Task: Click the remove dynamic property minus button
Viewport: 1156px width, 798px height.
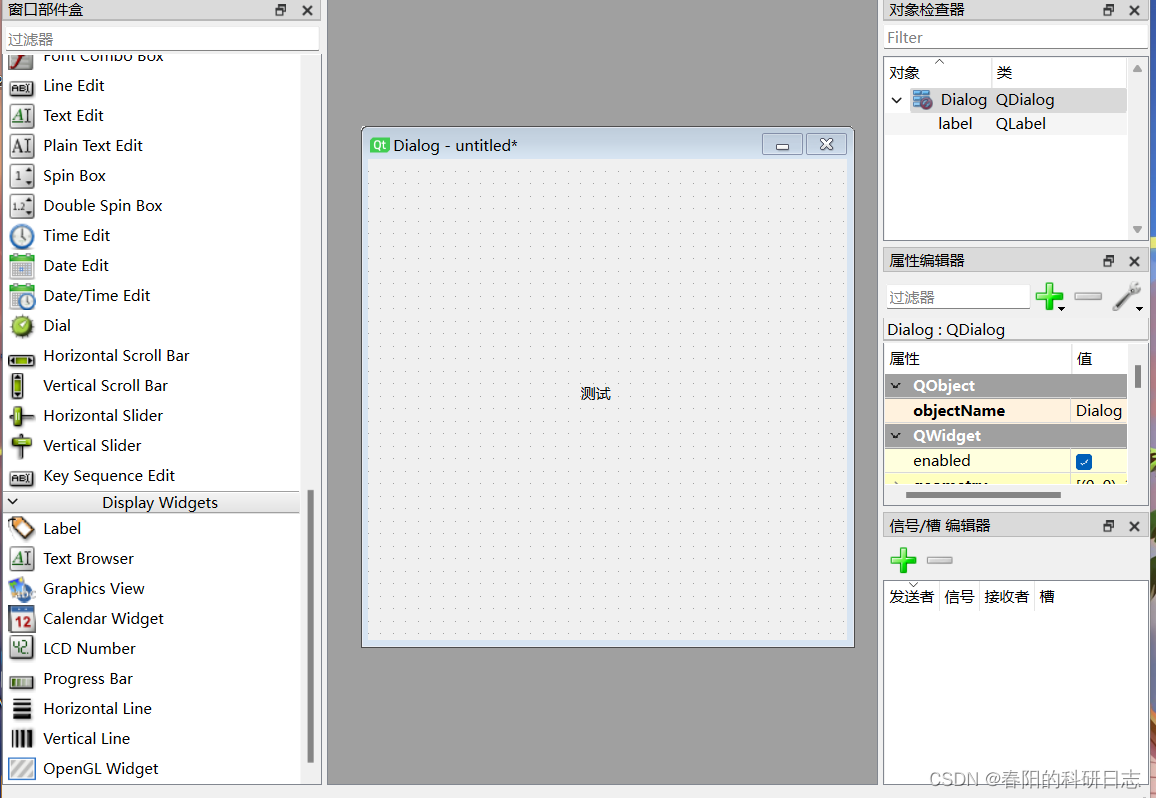Action: click(1087, 296)
